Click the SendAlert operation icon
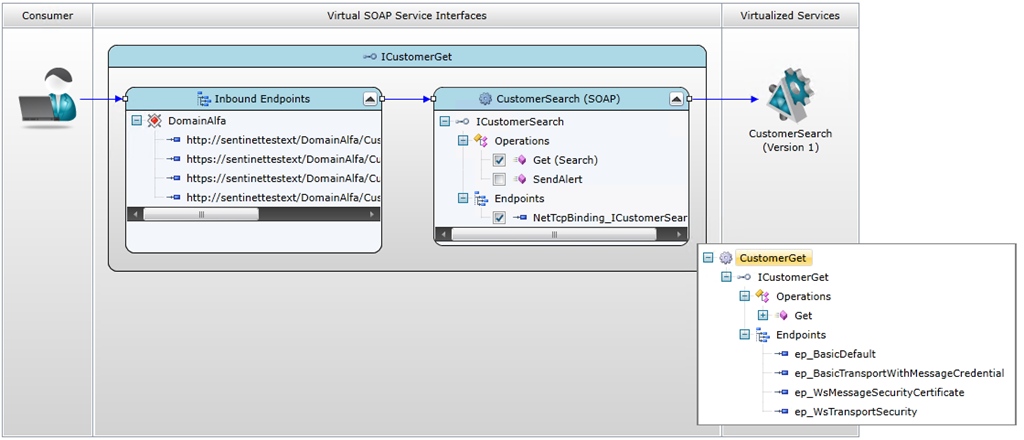Screen dimensions: 1024x440 pyautogui.click(x=519, y=179)
